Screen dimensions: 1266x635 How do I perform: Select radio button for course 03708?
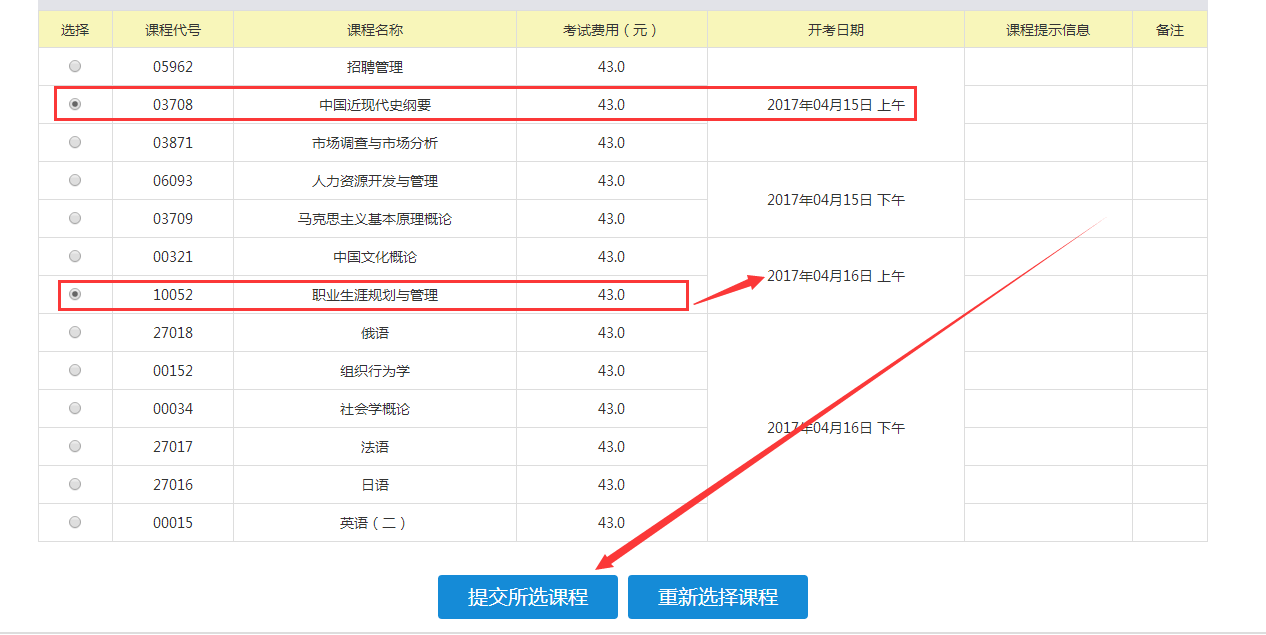[75, 104]
